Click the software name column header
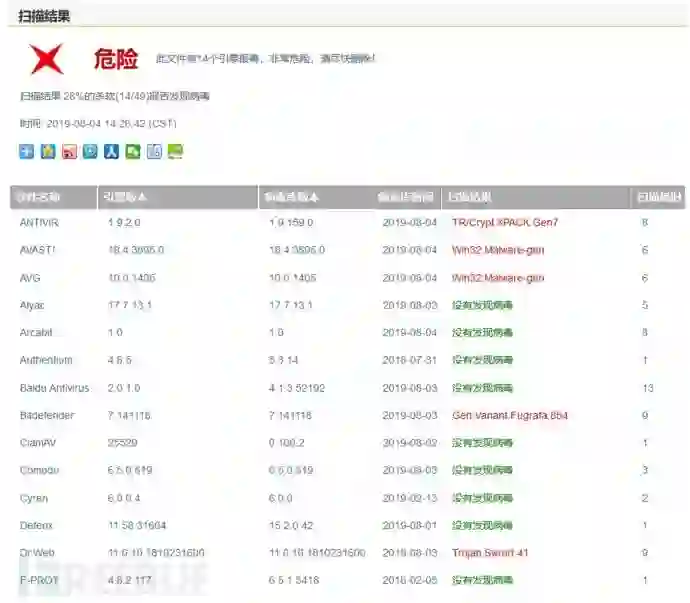This screenshot has height=603, width=690. coord(54,197)
